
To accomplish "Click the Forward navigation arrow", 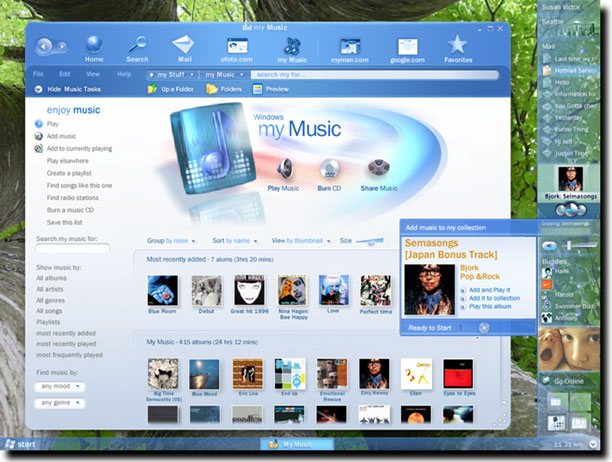I will pos(62,47).
